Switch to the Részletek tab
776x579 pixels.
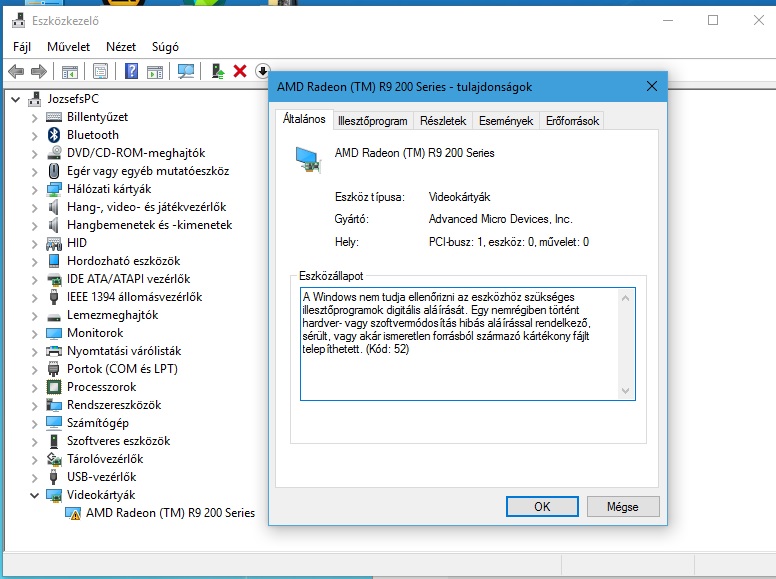443,121
